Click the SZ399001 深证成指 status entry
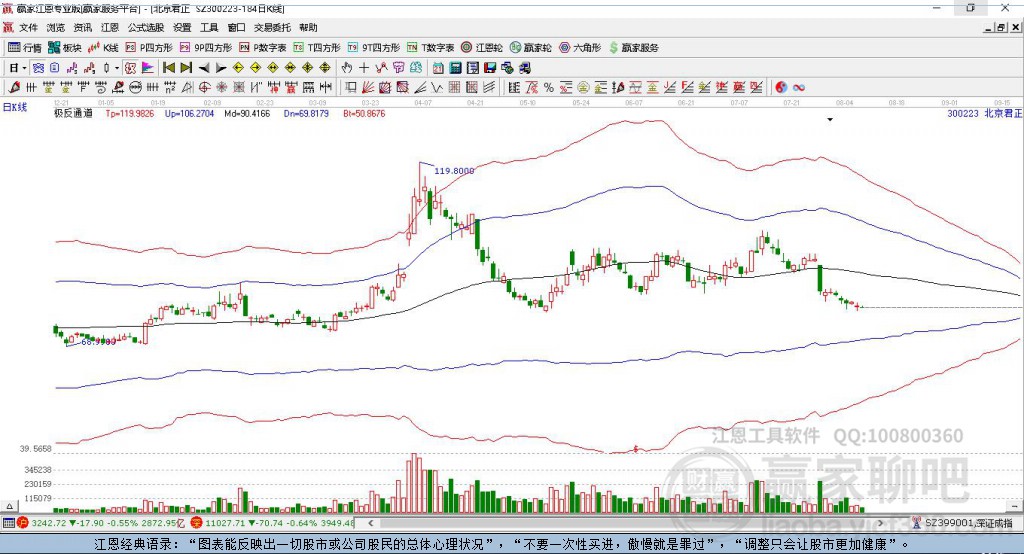Viewport: 1024px width, 554px height. coord(963,523)
